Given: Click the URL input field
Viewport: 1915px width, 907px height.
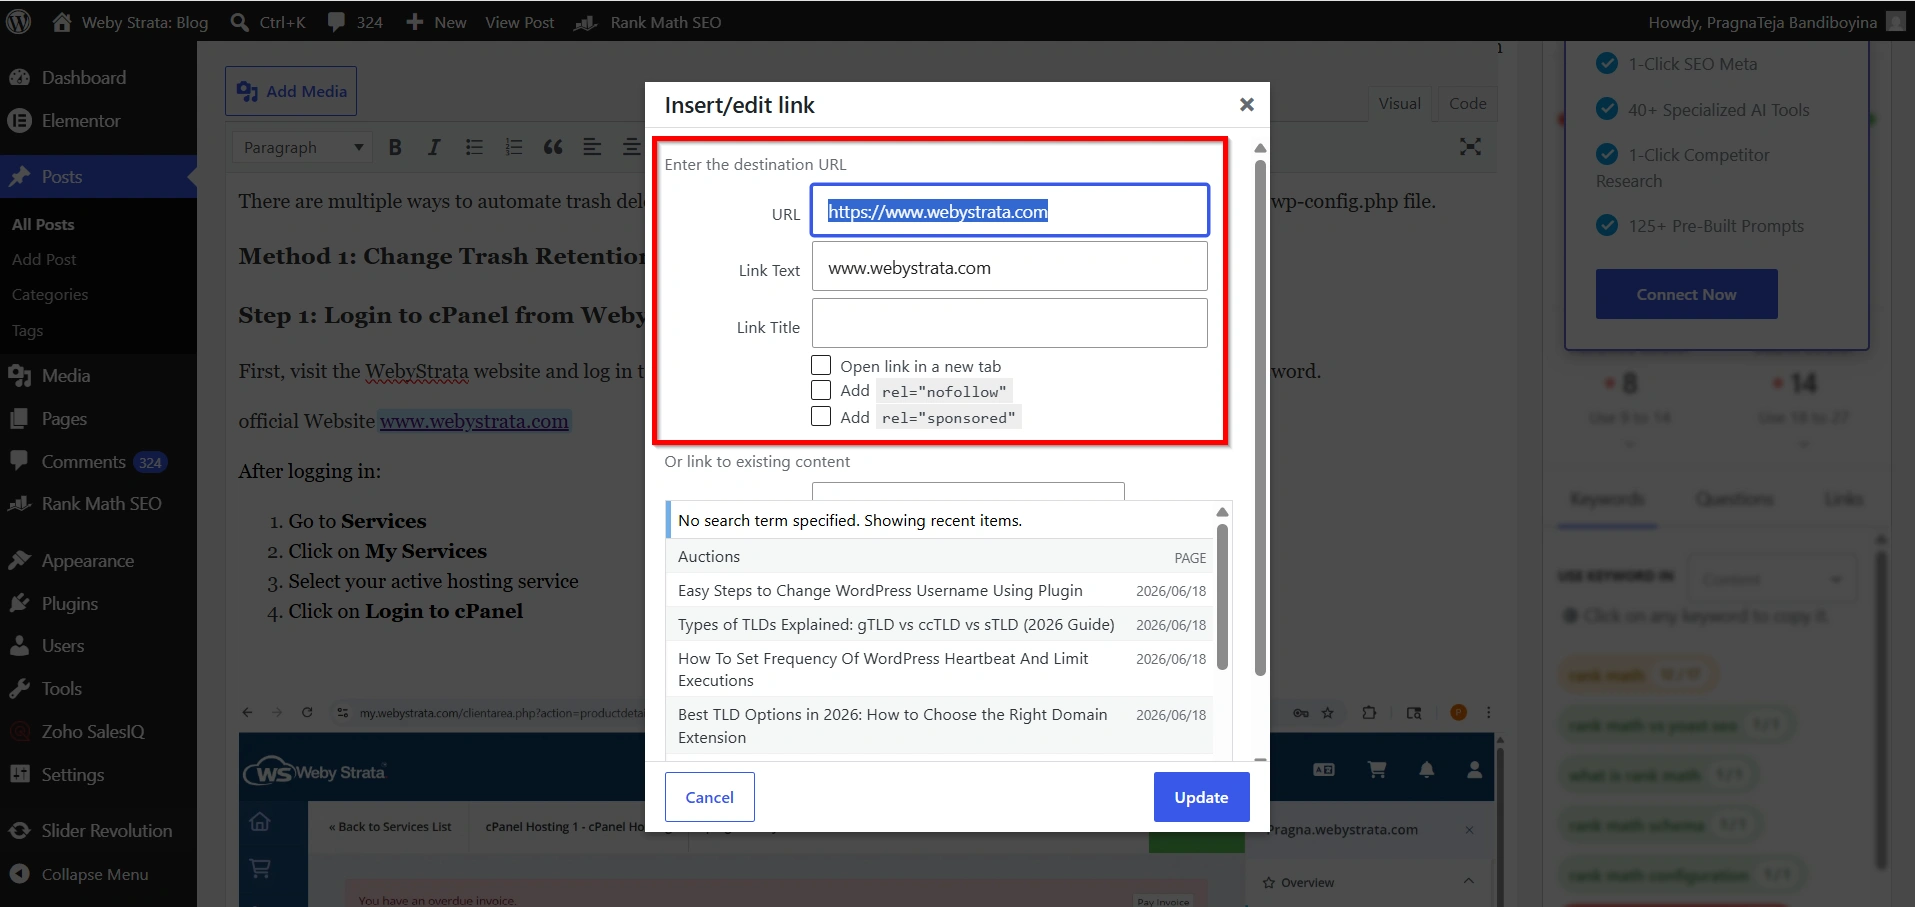Looking at the screenshot, I should [x=1010, y=210].
